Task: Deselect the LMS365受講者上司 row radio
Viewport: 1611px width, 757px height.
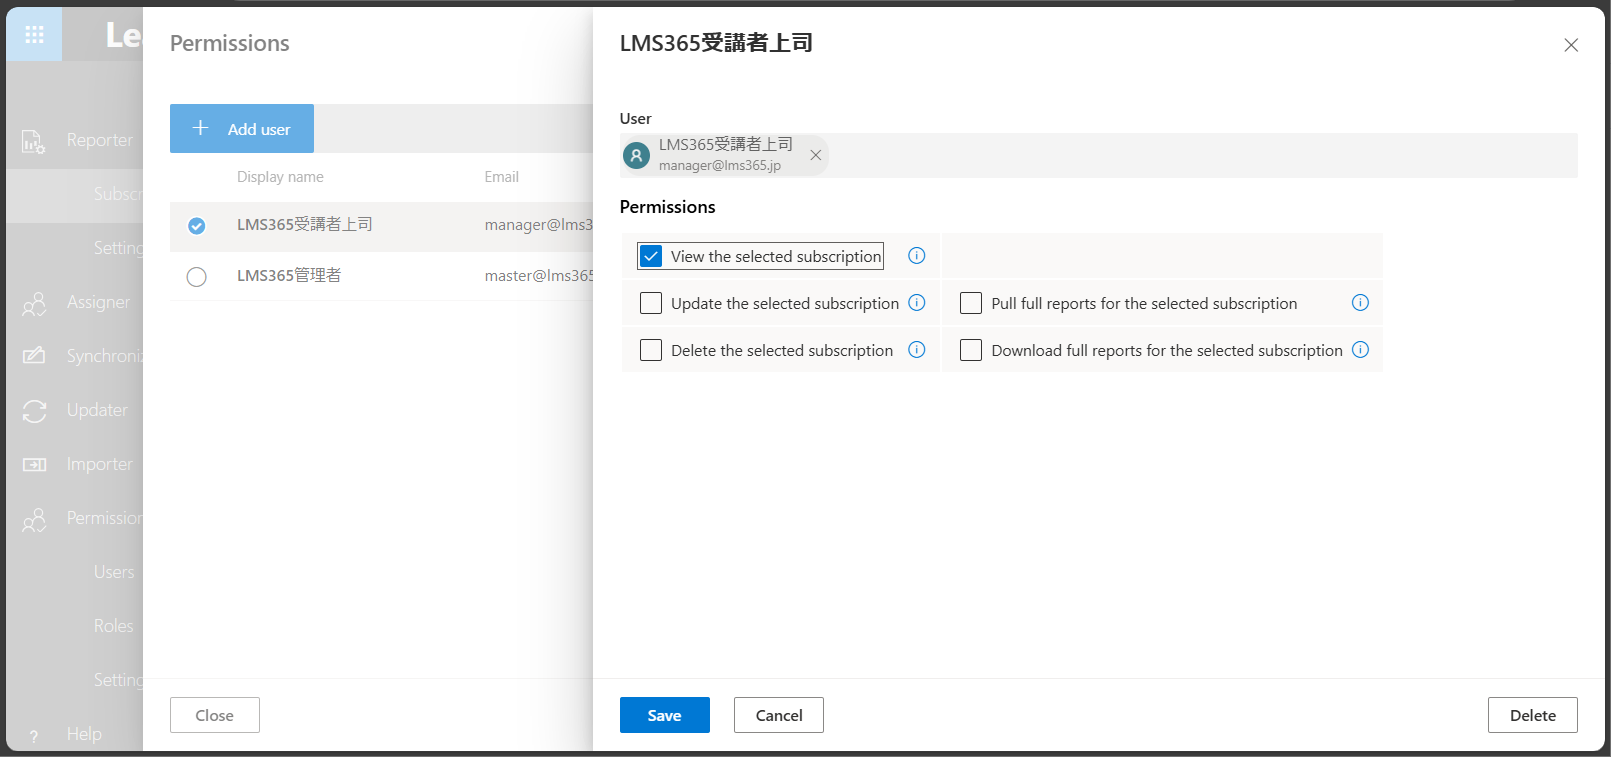Action: [197, 226]
